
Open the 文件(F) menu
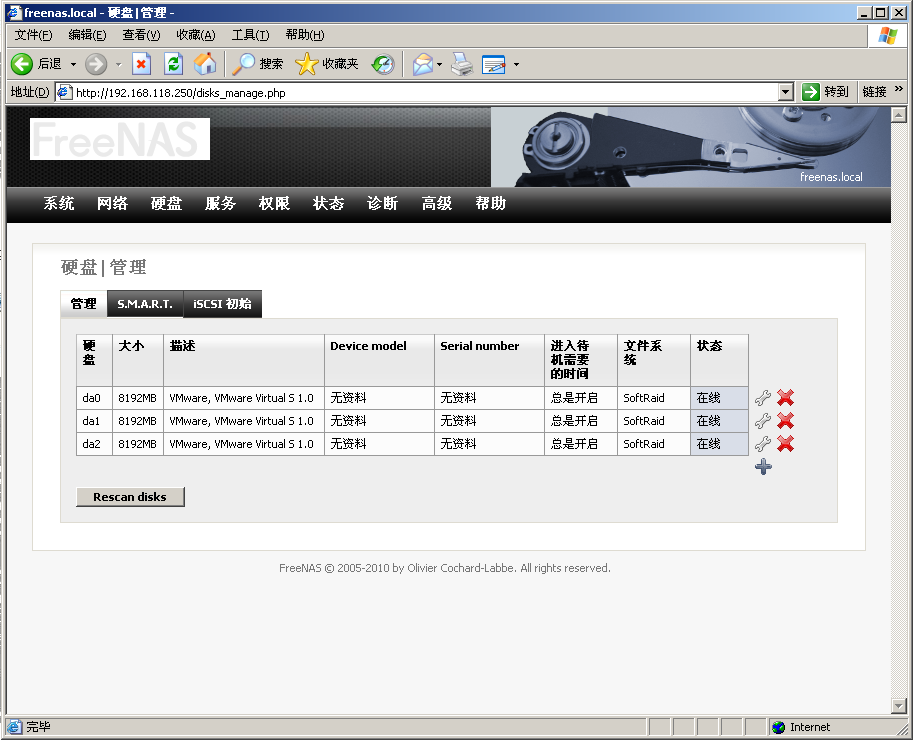click(33, 35)
